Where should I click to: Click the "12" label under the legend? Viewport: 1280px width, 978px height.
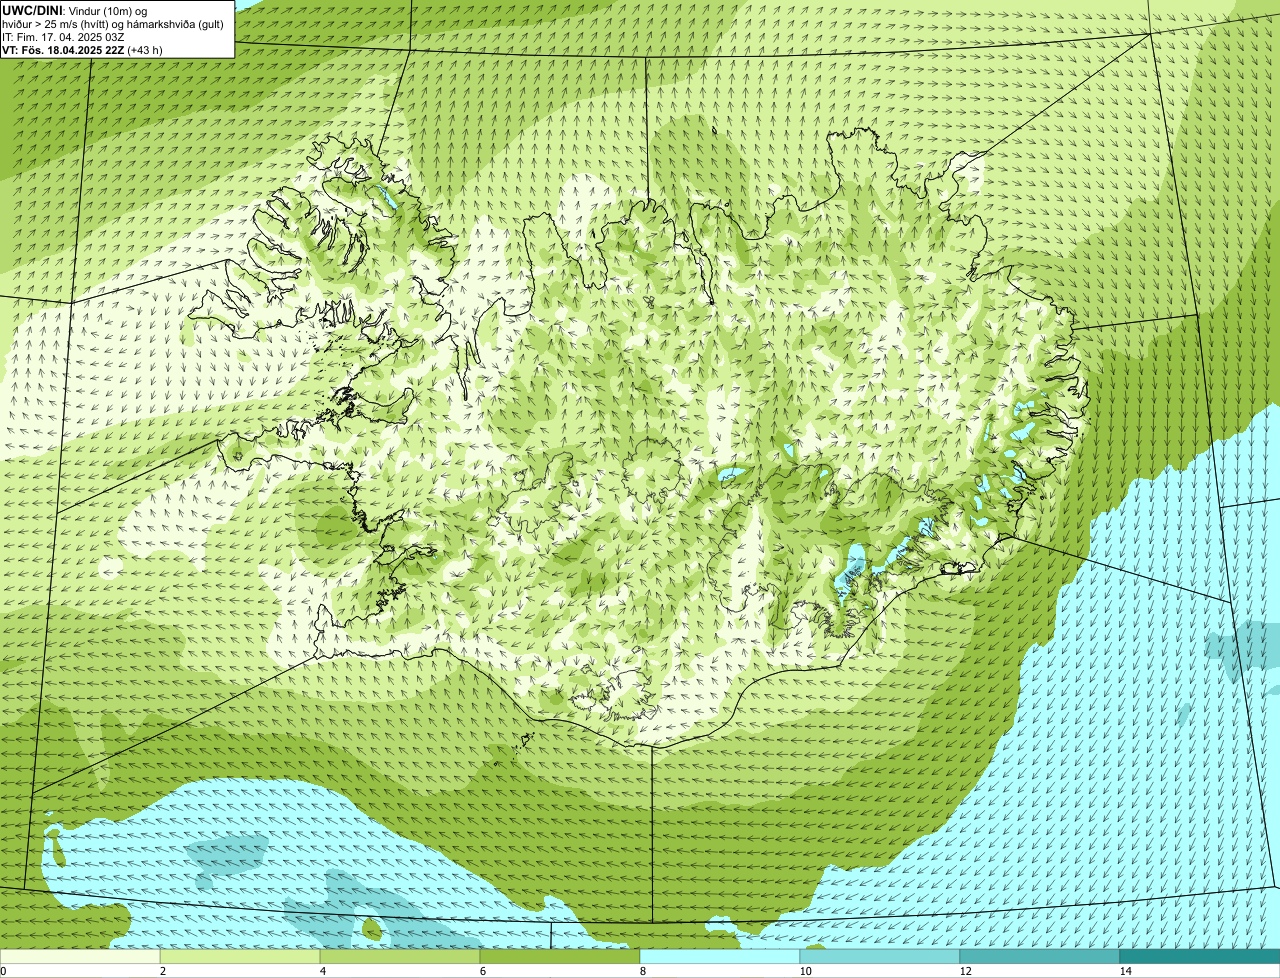964,971
